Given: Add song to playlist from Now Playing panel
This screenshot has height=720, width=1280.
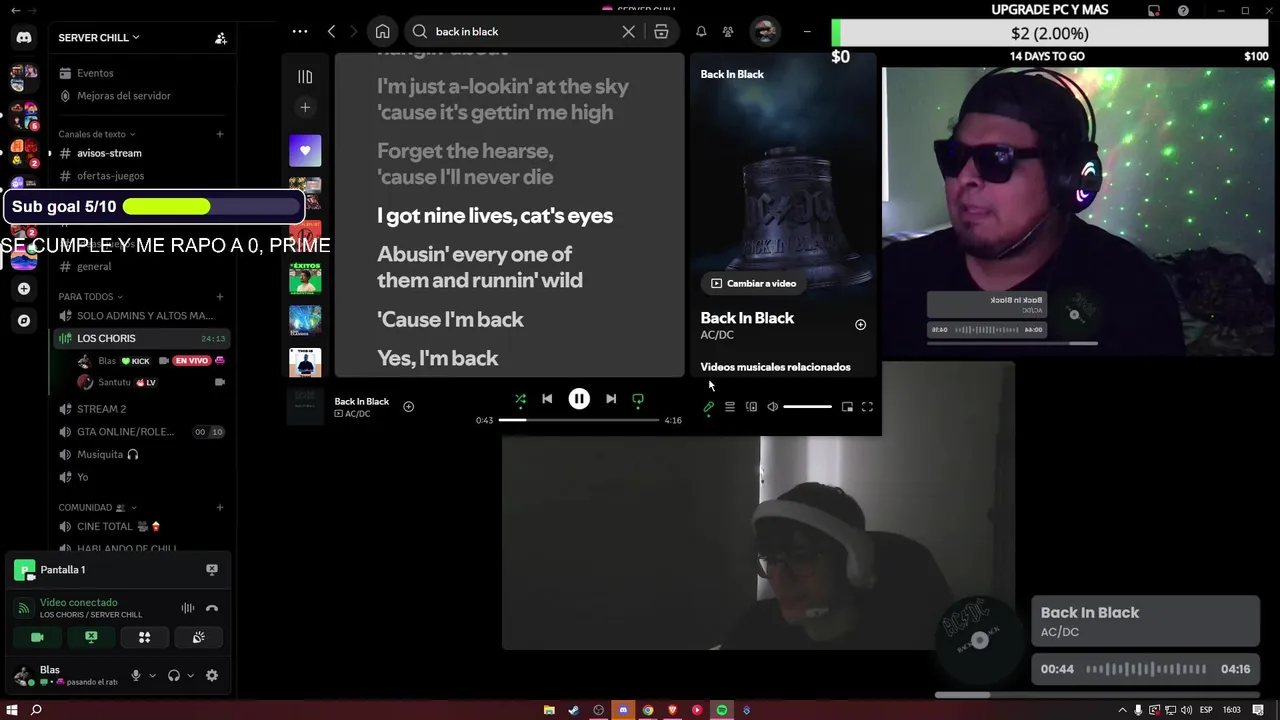Looking at the screenshot, I should click(x=860, y=325).
